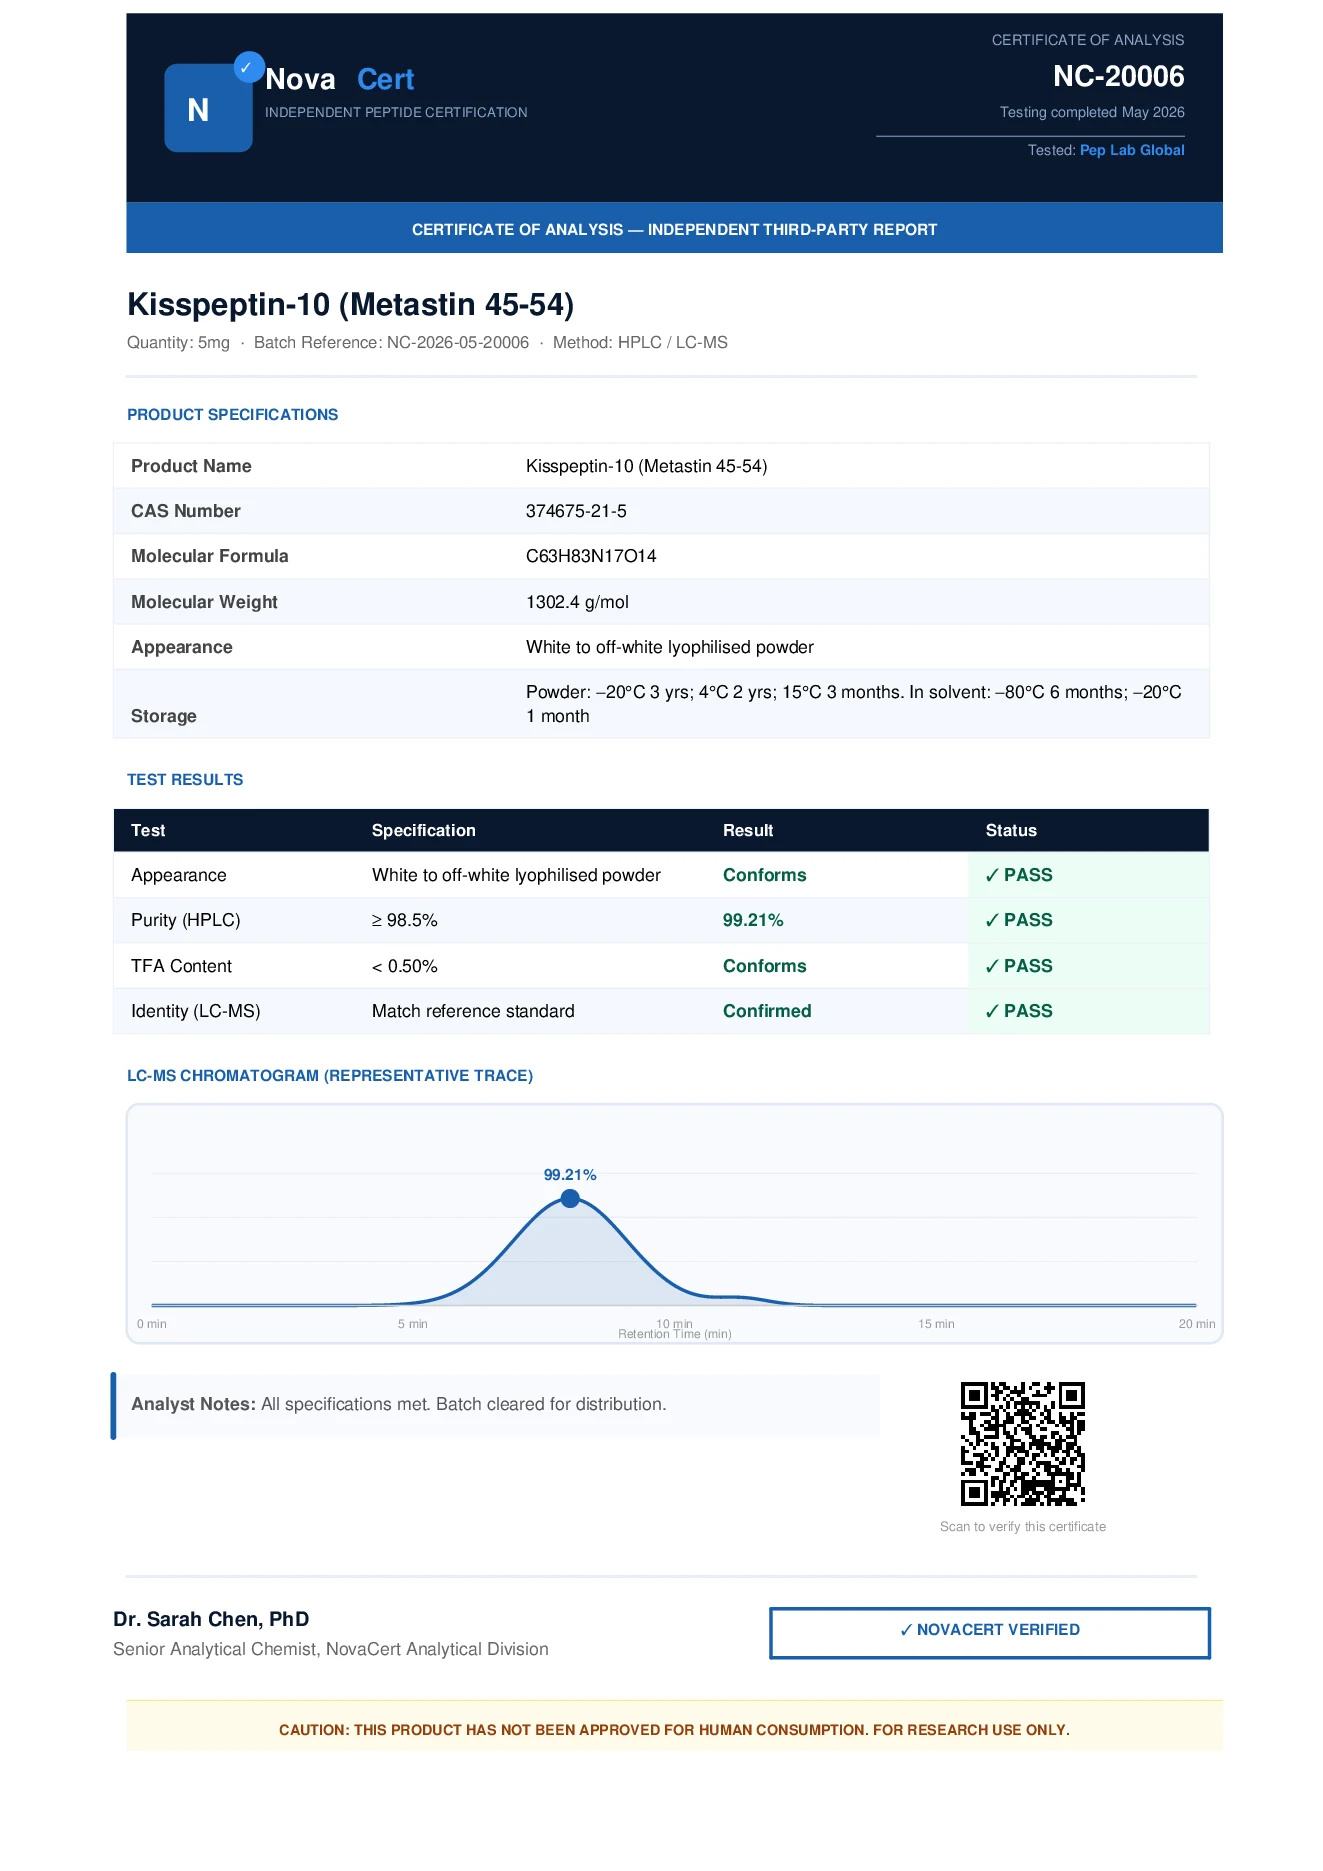Click the Specification column header
This screenshot has height=1871, width=1323.
424,830
